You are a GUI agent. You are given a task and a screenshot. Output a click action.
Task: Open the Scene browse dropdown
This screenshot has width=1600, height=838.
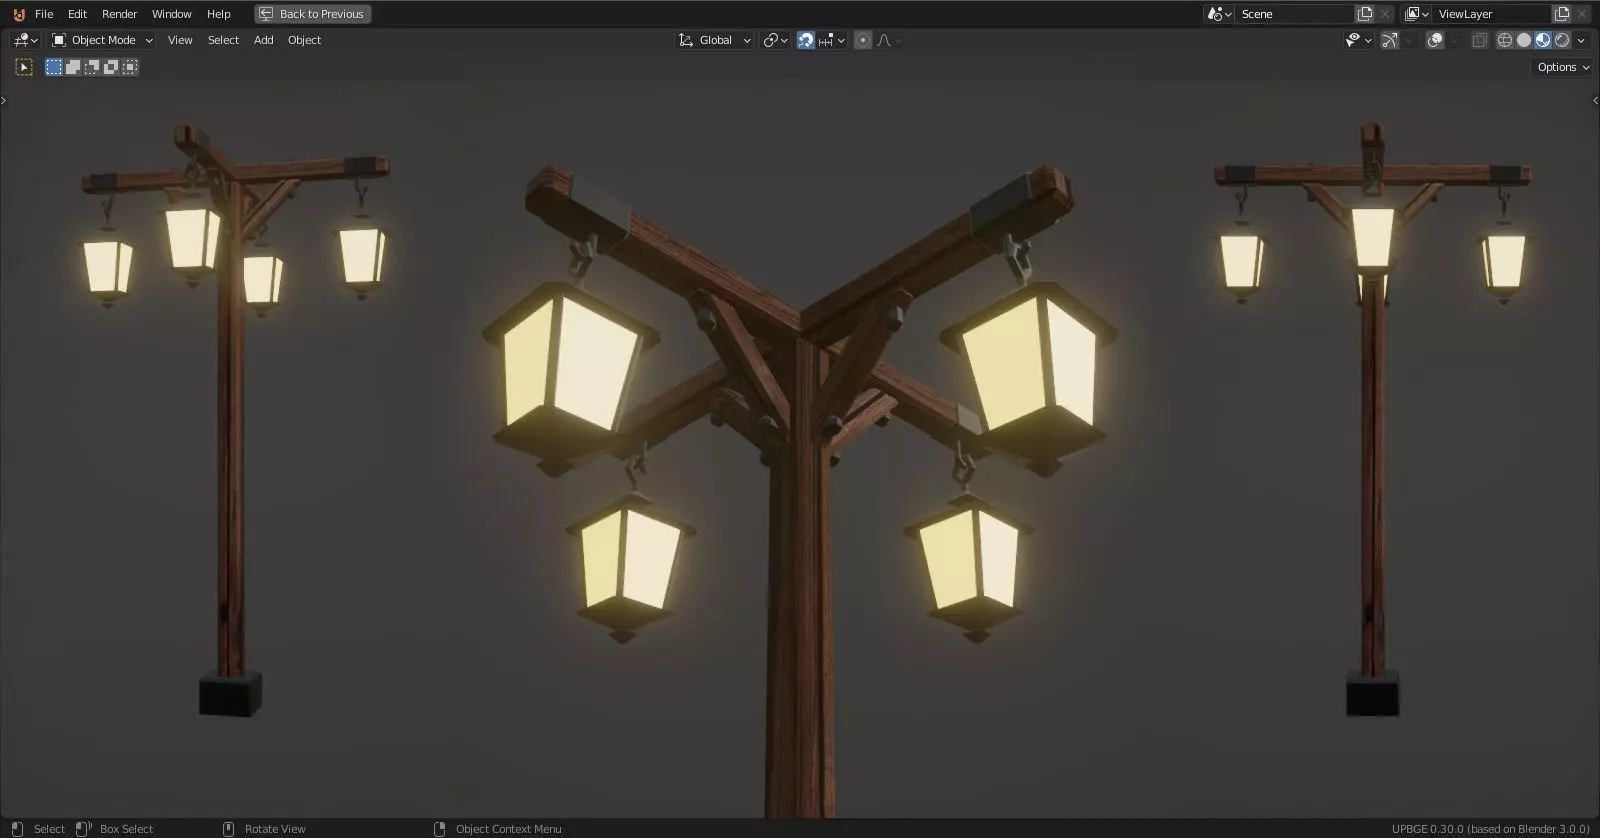pos(1219,14)
